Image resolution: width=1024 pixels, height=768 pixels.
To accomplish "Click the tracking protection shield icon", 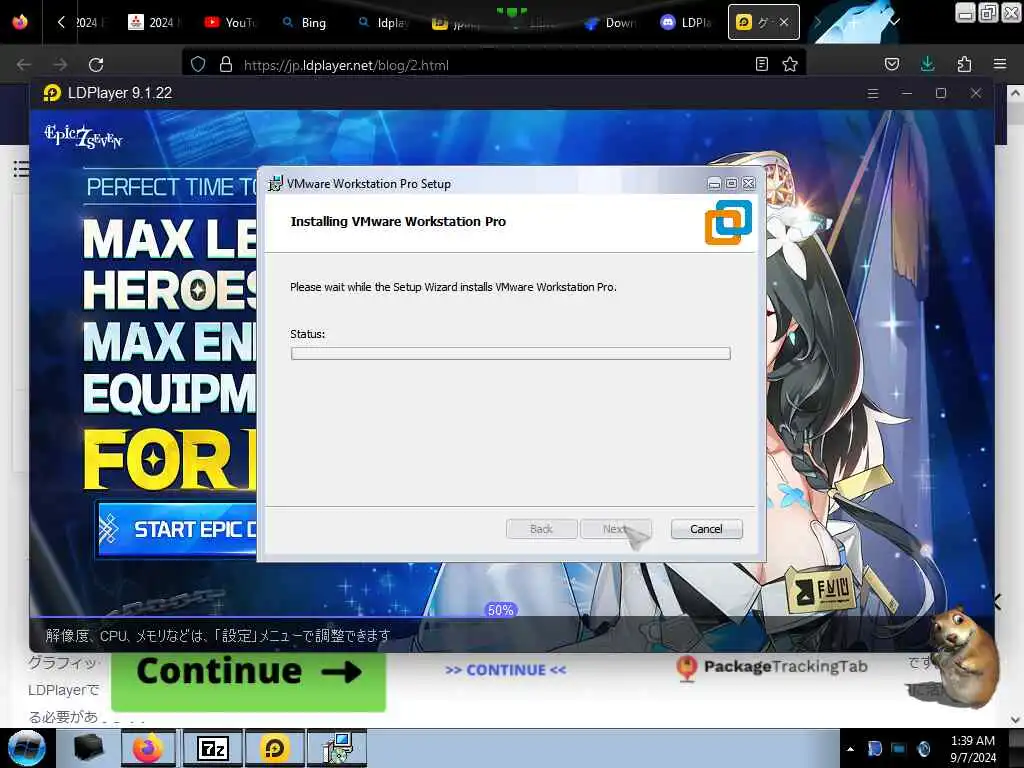I will [198, 64].
